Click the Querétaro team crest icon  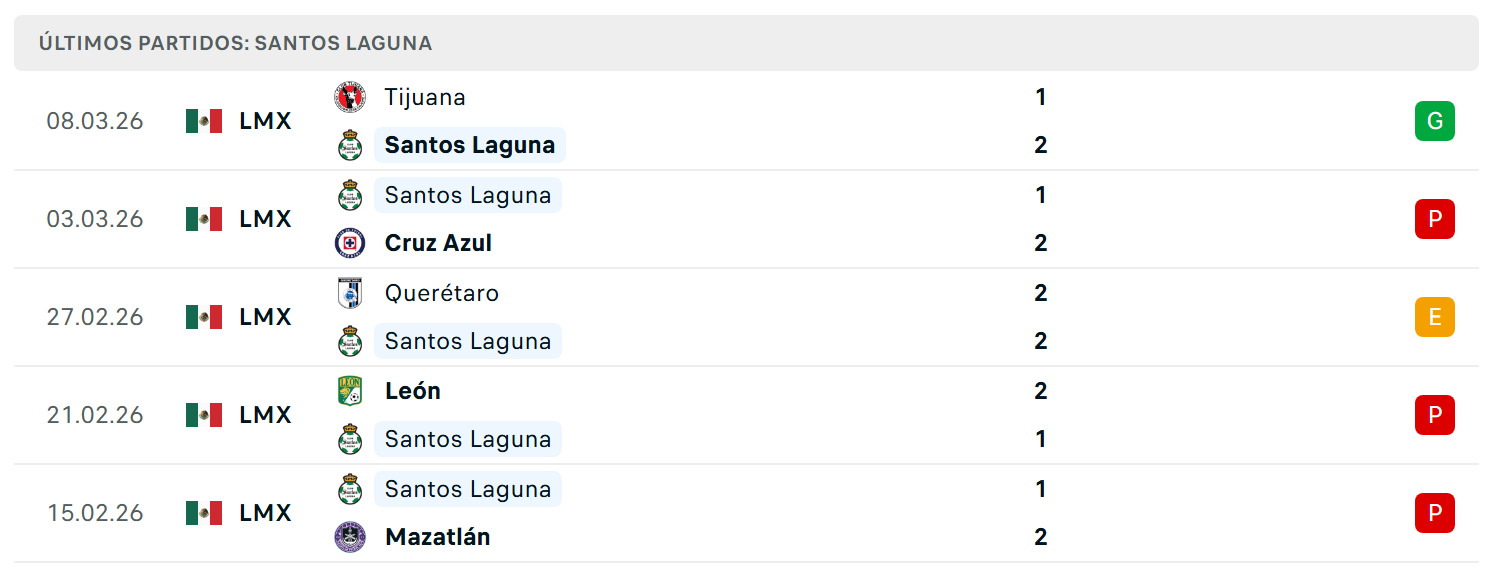(x=350, y=293)
